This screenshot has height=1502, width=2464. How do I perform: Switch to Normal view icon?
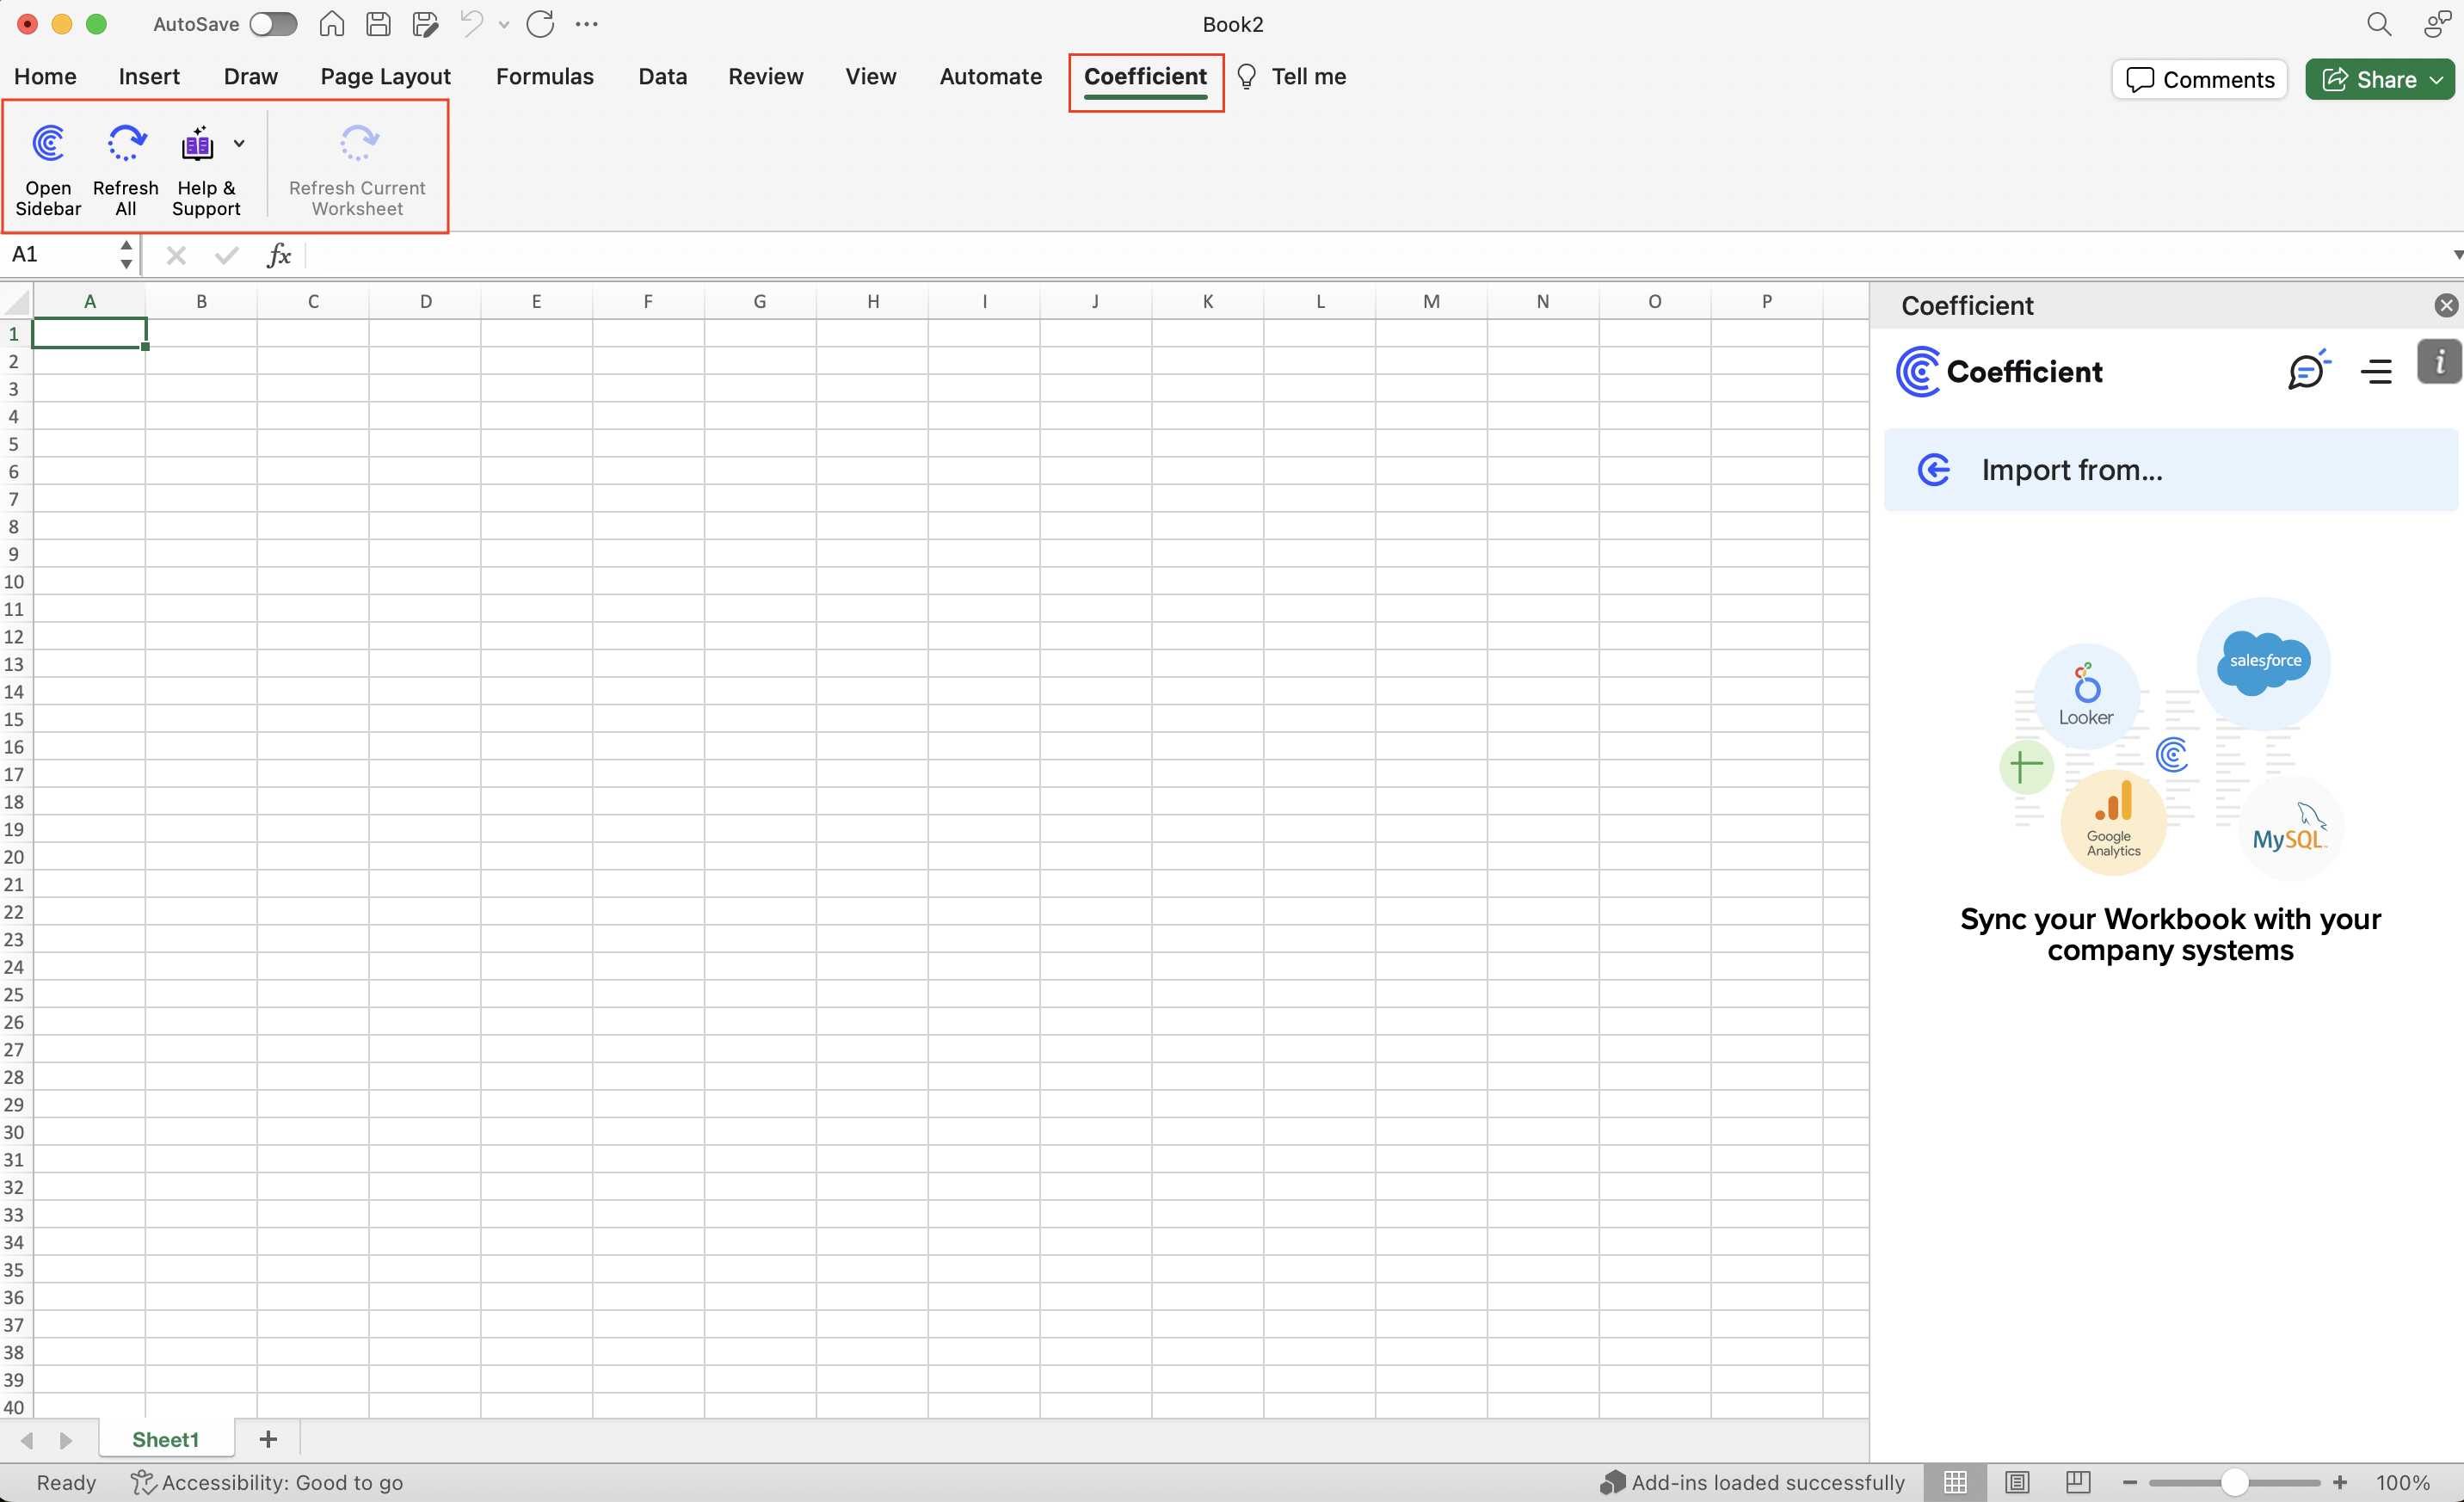coord(1955,1483)
